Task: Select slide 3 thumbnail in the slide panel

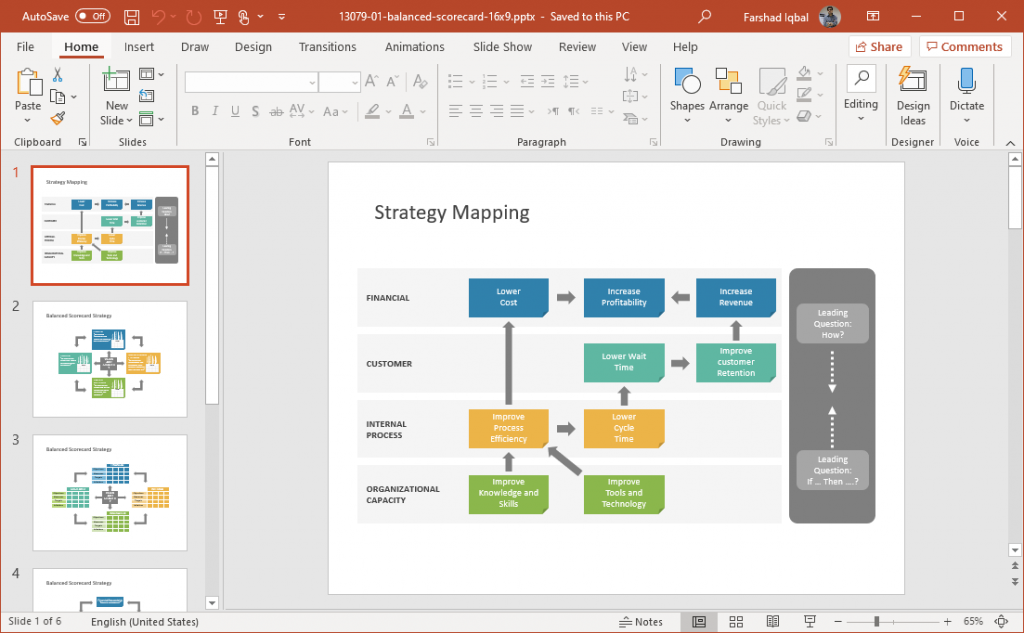Action: (x=110, y=492)
